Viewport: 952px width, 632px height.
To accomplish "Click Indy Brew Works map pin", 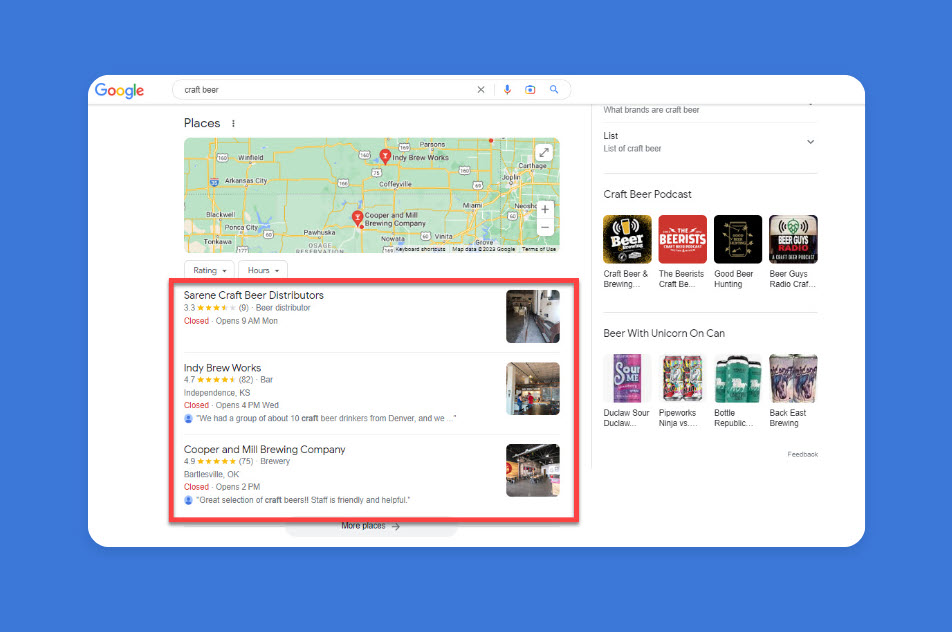I will pos(385,156).
